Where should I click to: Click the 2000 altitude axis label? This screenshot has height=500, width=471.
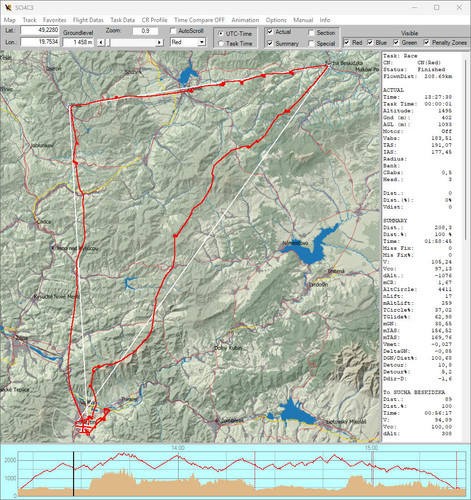[x=10, y=460]
